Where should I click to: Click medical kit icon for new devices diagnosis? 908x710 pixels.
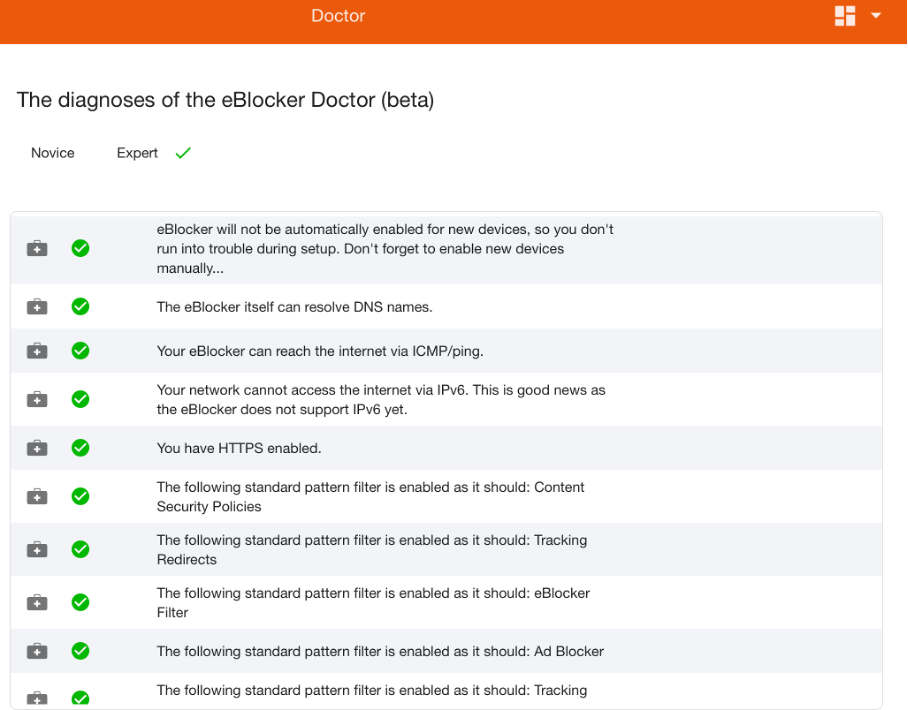[x=37, y=248]
